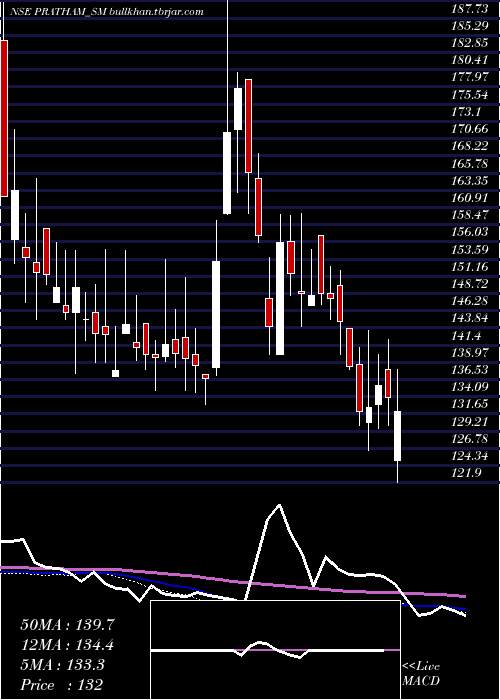The width and height of the screenshot is (500, 700).
Task: Click the 168.22 price axis label
Action: (x=470, y=146)
